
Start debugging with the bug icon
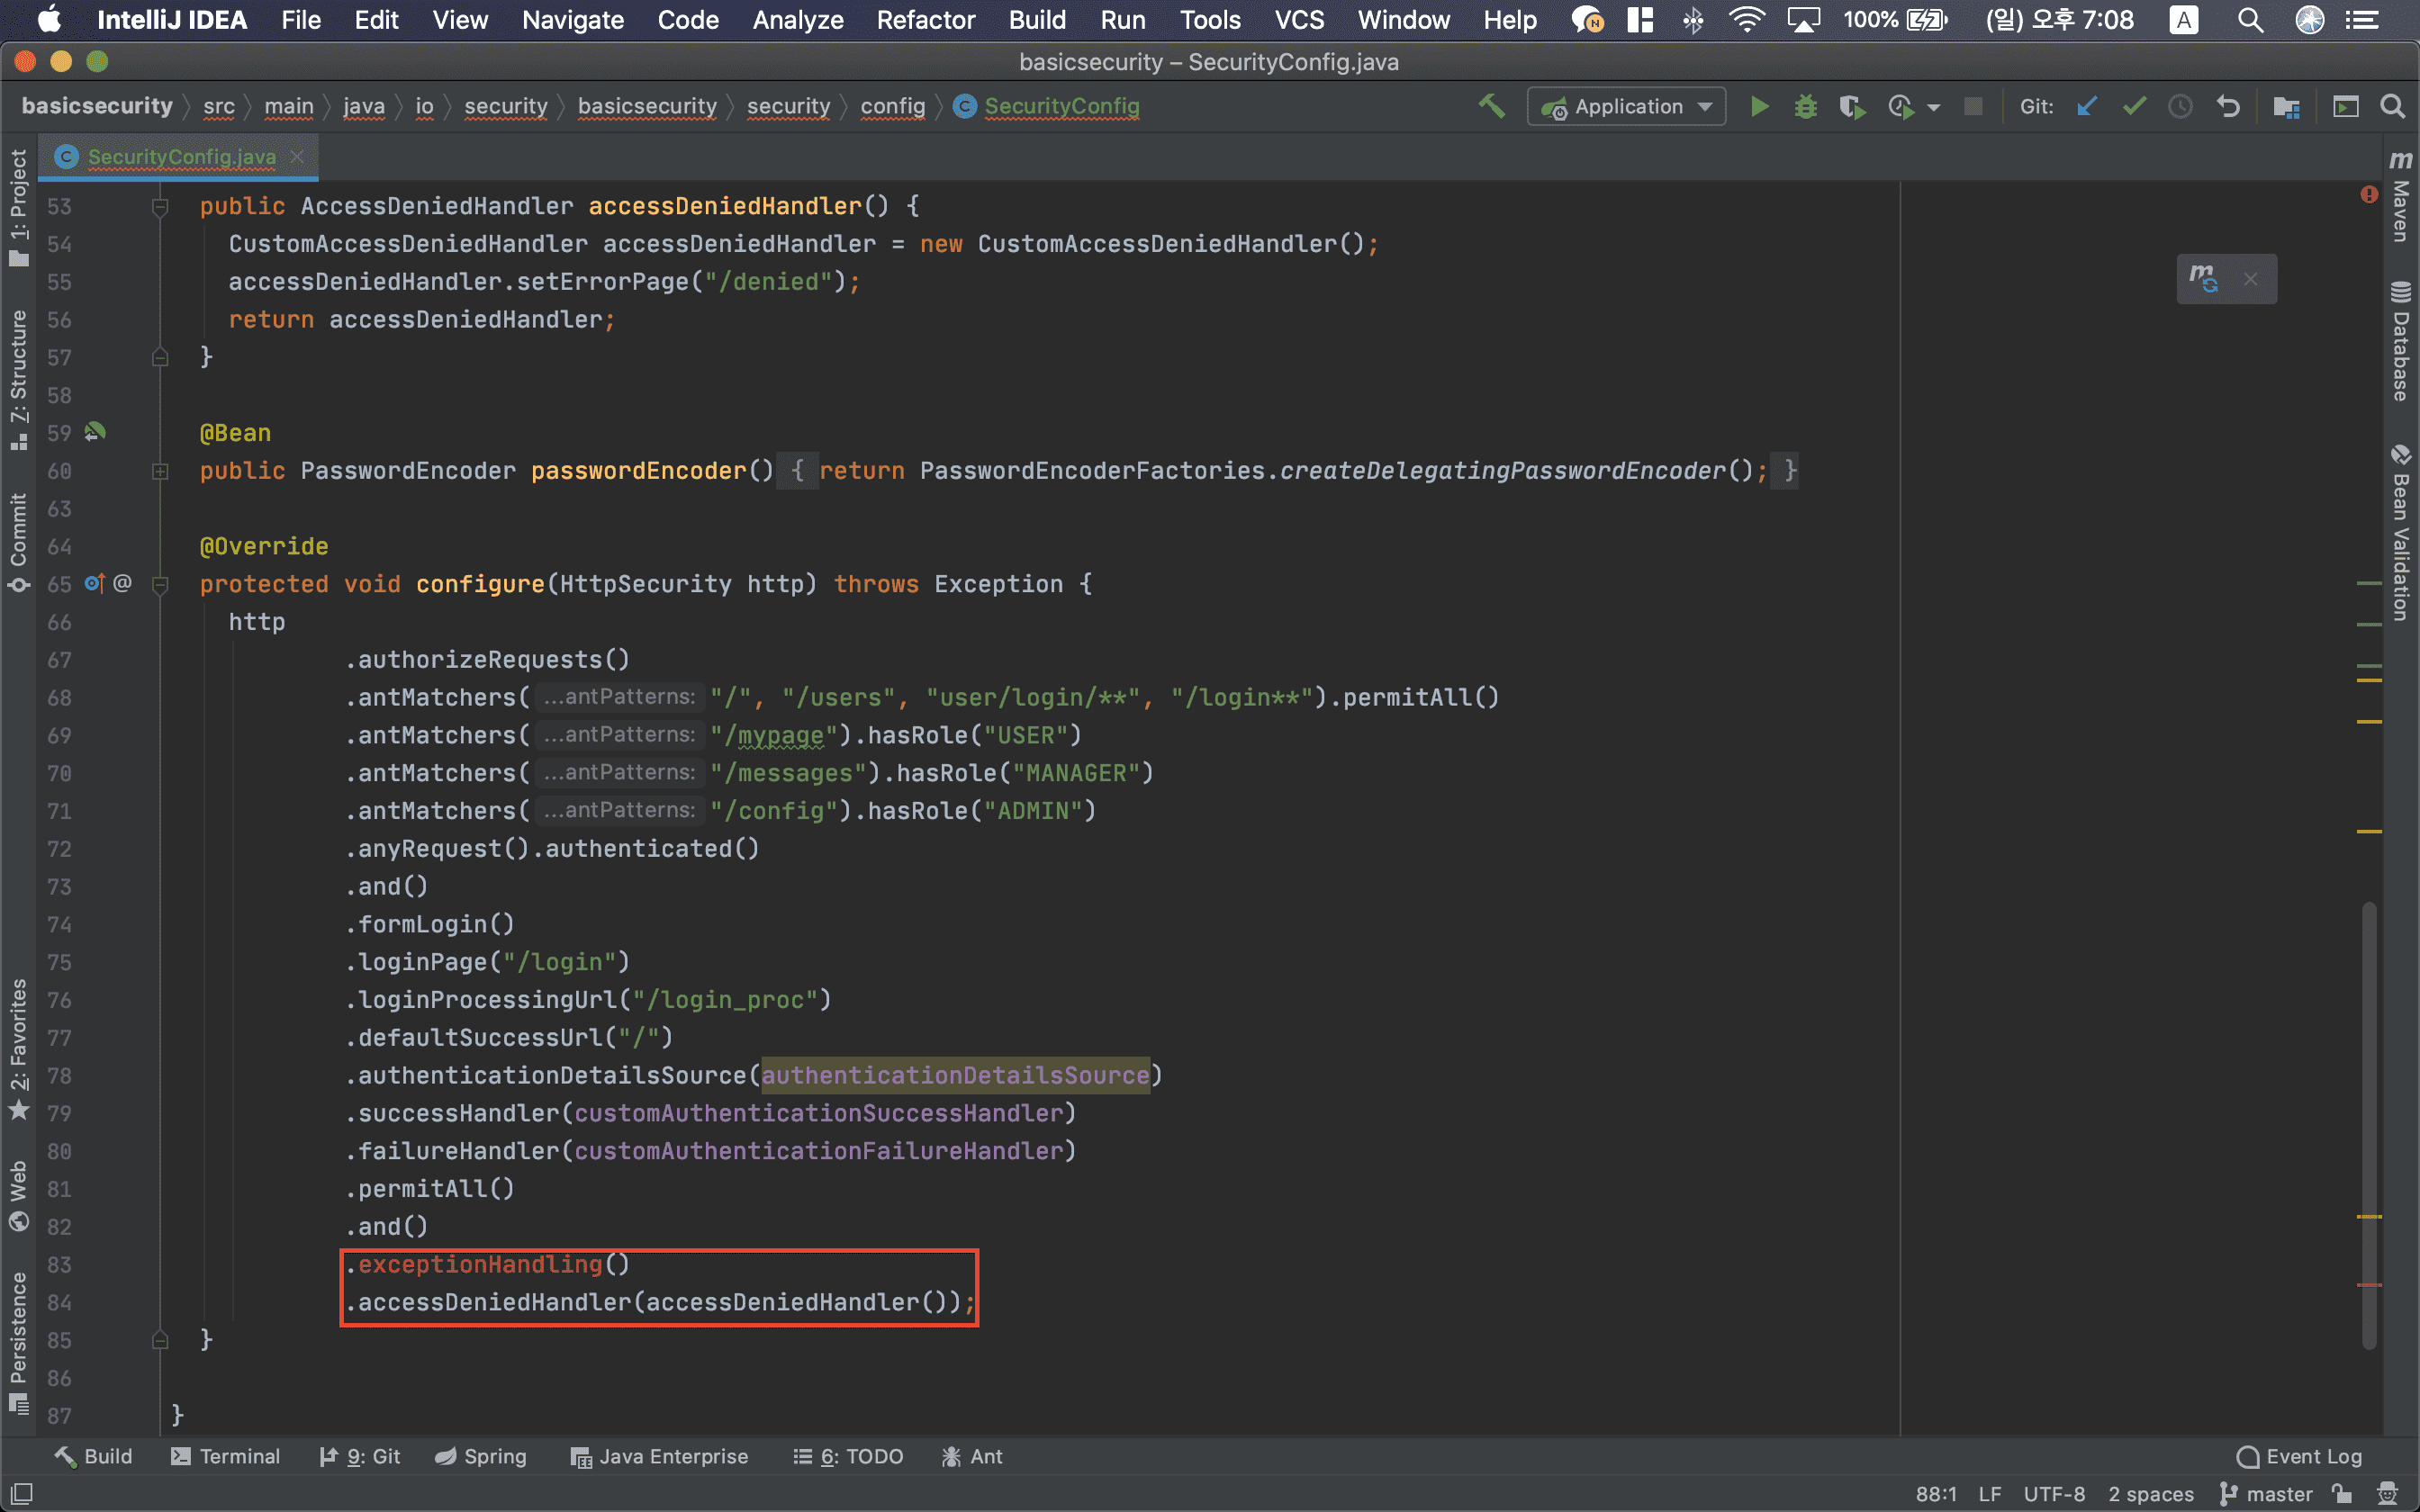tap(1805, 106)
